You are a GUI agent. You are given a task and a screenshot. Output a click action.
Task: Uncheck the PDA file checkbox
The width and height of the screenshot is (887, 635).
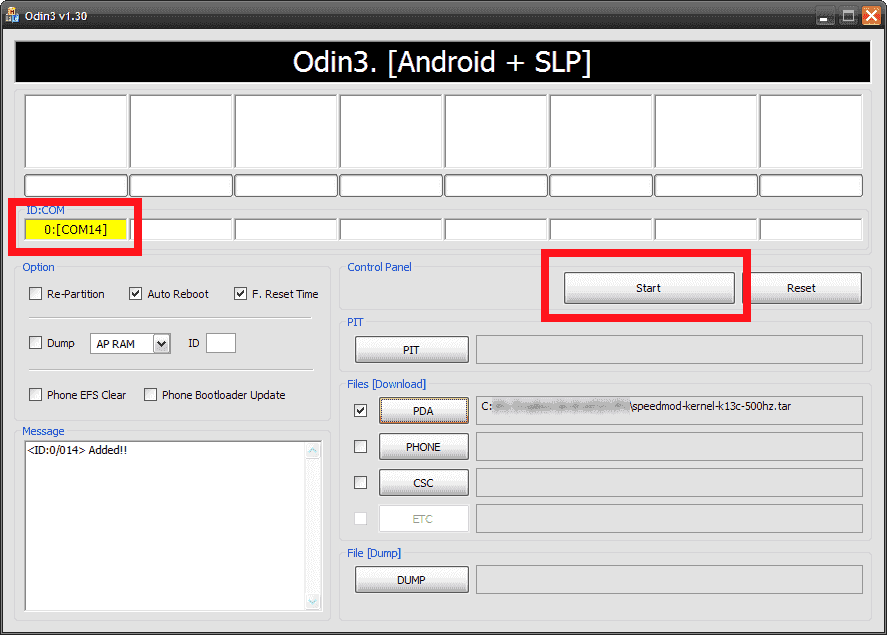point(360,411)
